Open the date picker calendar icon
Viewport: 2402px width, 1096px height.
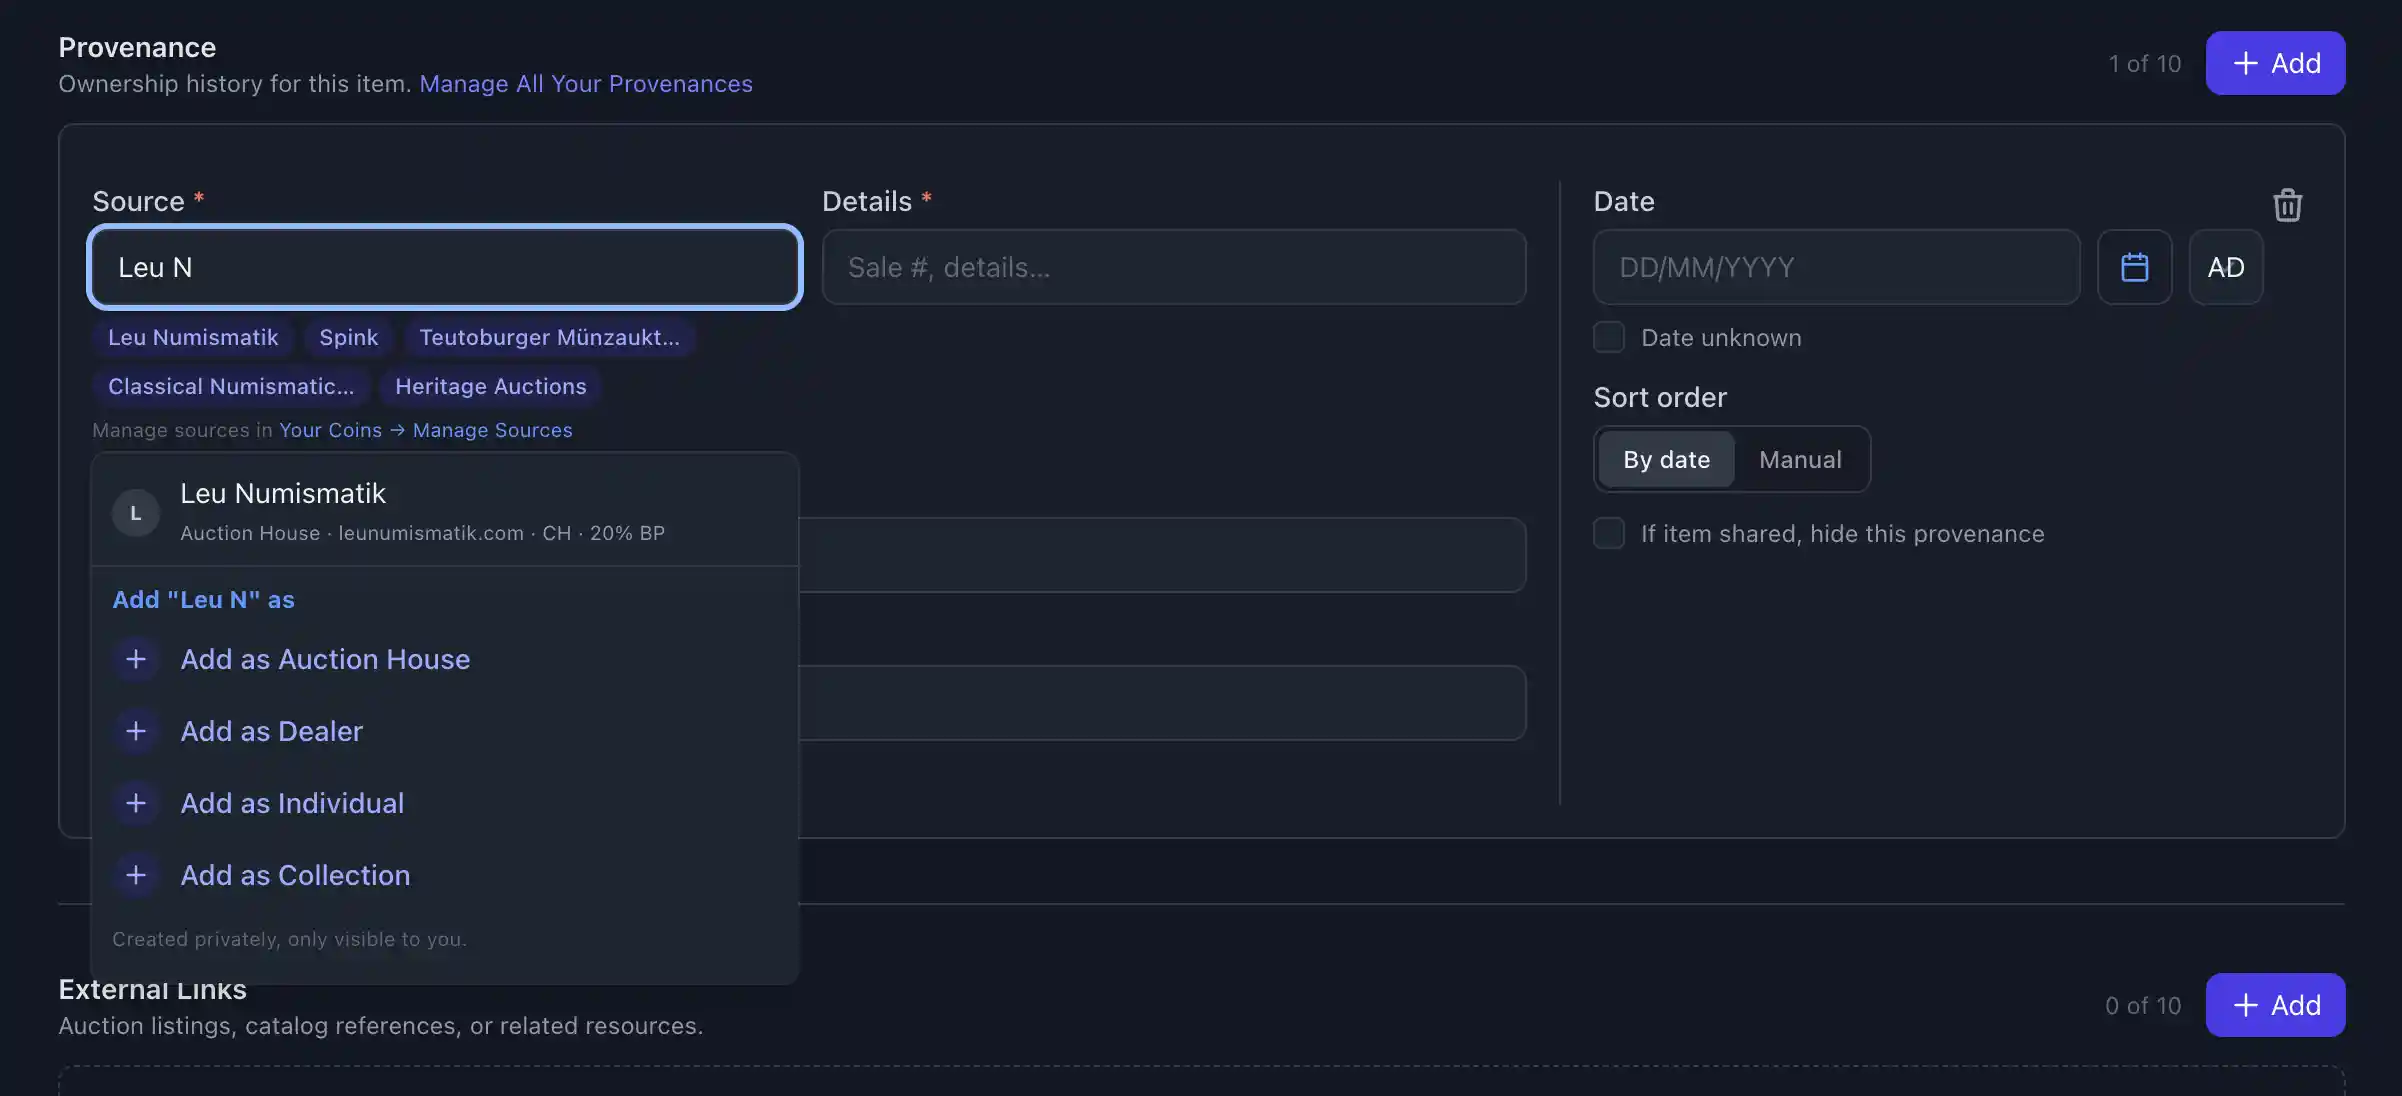(x=2134, y=267)
